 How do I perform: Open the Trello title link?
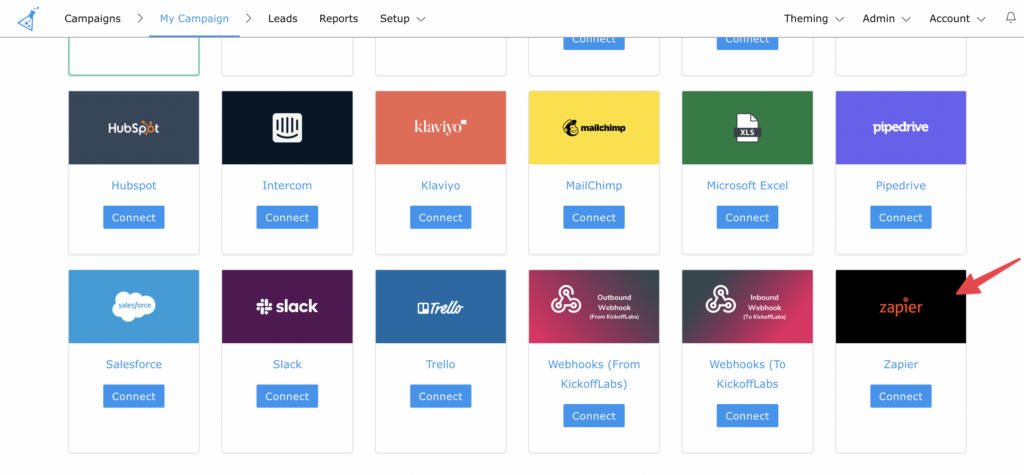[441, 365]
